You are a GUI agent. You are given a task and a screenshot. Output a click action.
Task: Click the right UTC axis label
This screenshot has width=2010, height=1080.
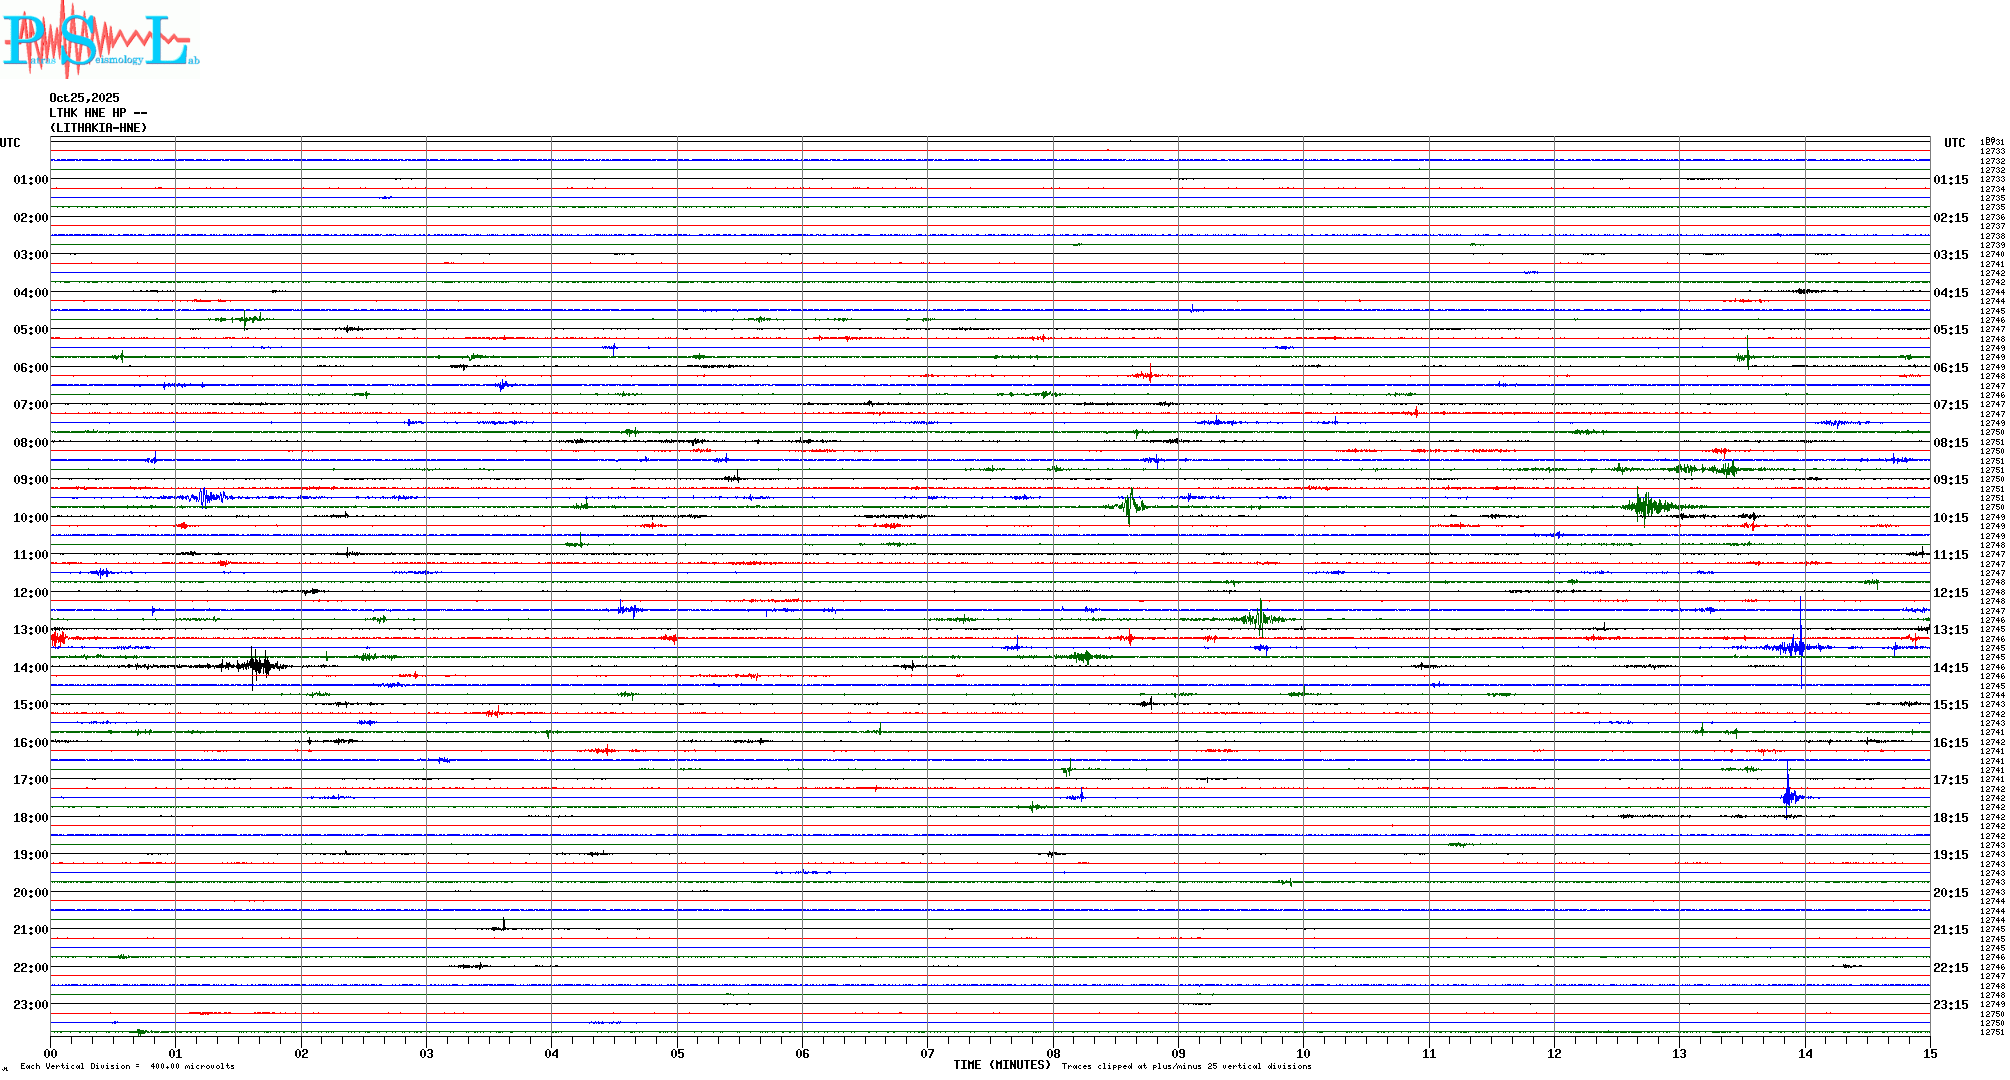[x=1954, y=143]
